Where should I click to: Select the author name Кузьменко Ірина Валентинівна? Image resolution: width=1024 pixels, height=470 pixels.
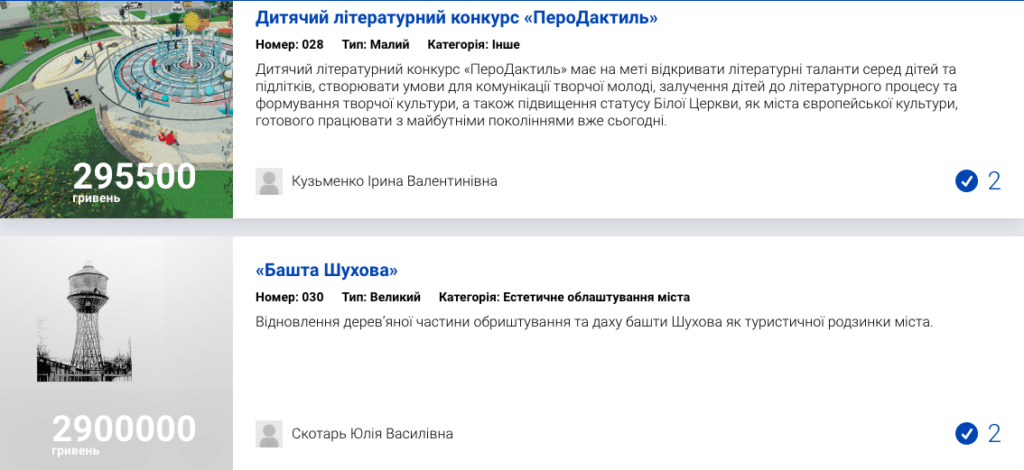tap(393, 181)
